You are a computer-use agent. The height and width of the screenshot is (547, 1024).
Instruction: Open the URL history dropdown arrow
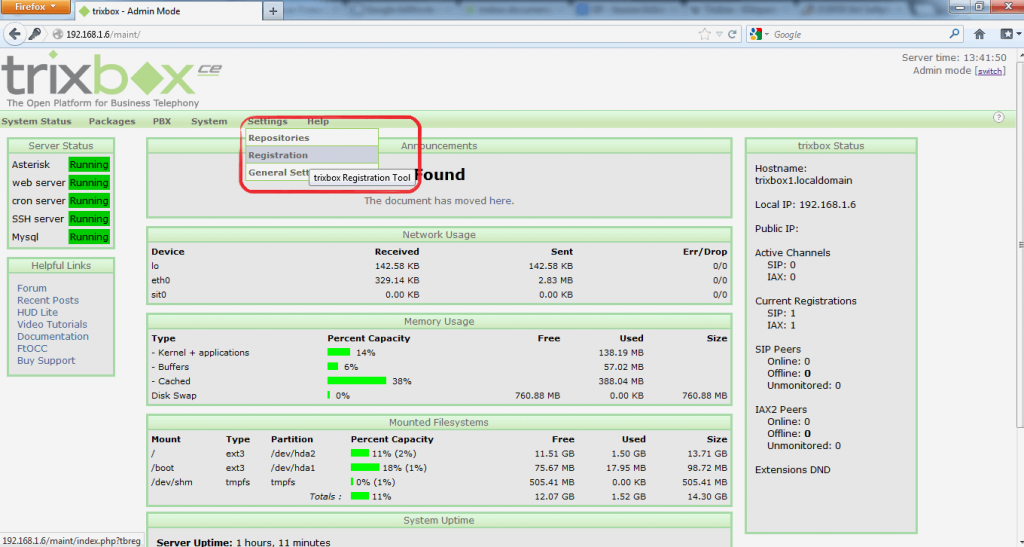click(719, 35)
